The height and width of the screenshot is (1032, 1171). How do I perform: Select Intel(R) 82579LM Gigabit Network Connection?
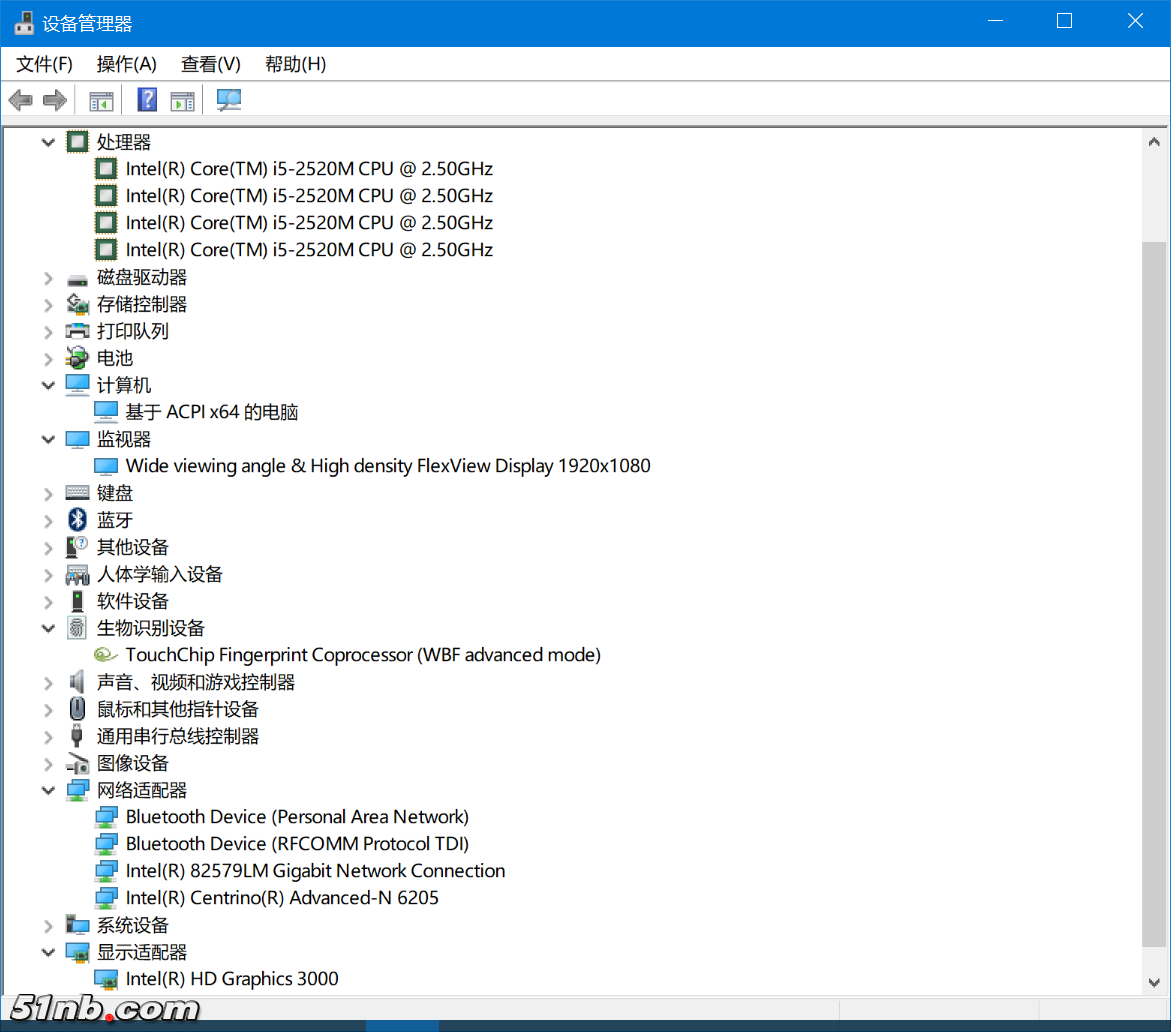315,871
